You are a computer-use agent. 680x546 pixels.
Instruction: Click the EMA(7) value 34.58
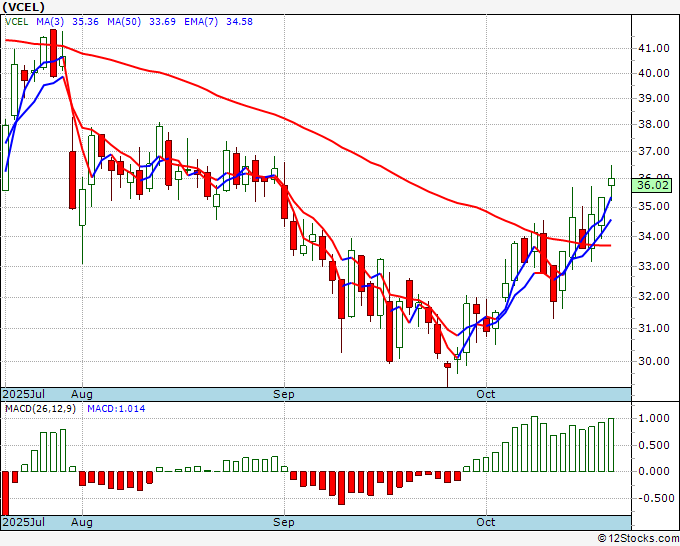click(239, 22)
